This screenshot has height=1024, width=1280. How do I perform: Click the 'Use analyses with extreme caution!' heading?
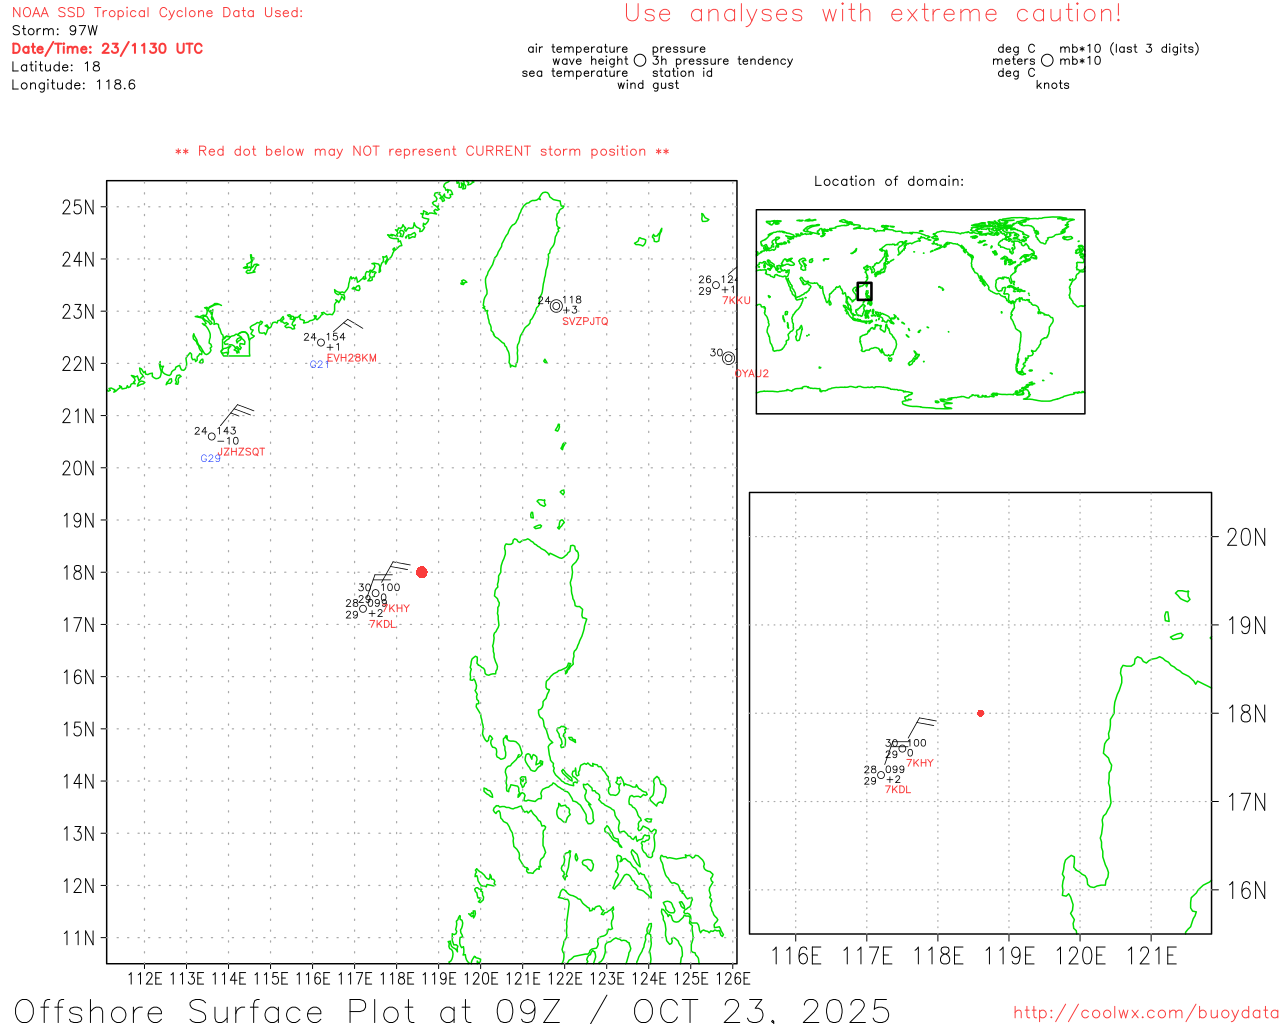873,14
